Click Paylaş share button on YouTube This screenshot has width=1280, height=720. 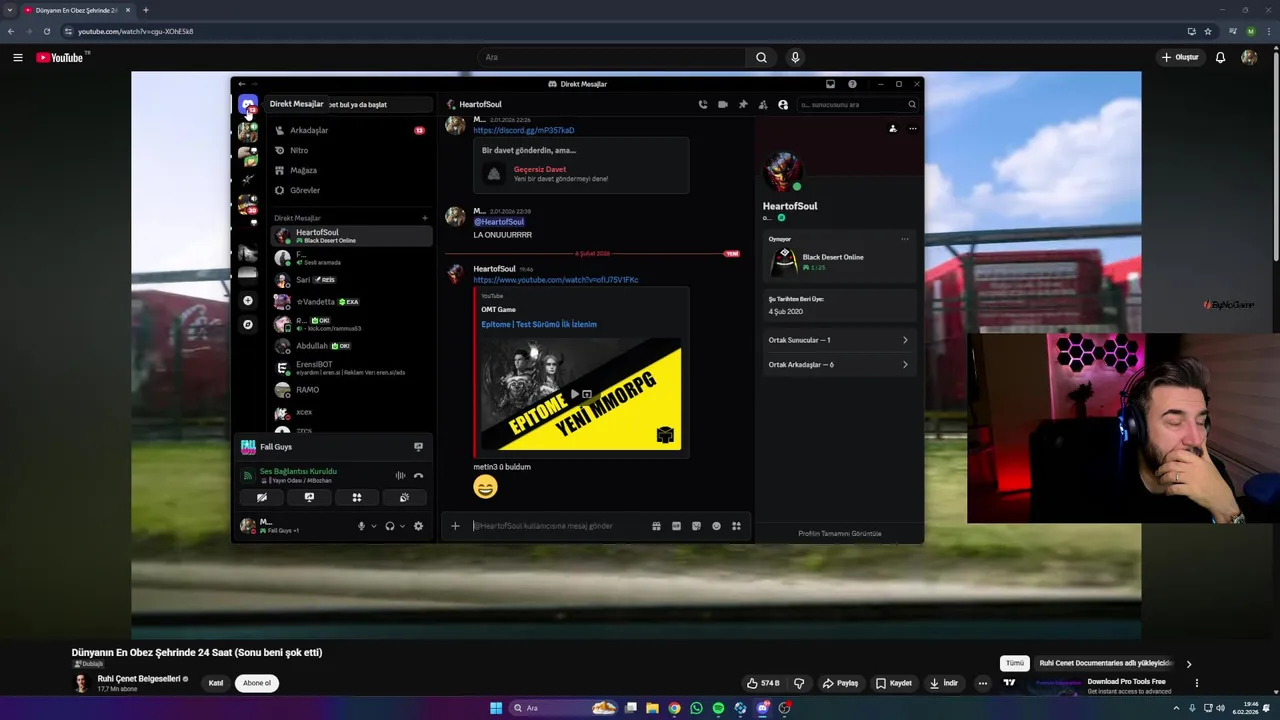tap(840, 683)
